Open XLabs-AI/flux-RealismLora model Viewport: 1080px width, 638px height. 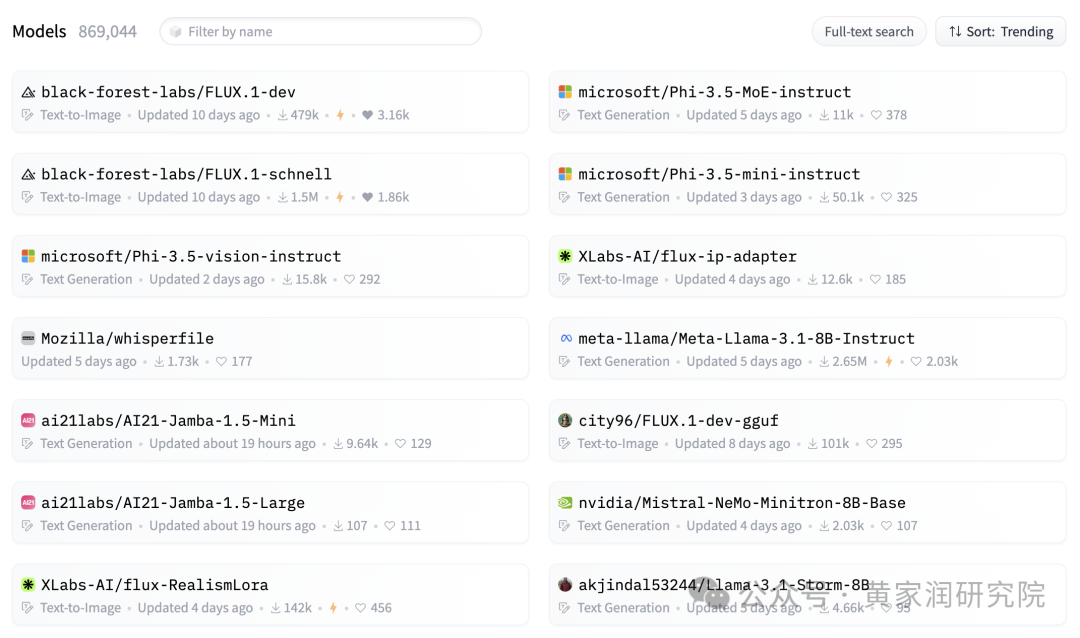(154, 584)
